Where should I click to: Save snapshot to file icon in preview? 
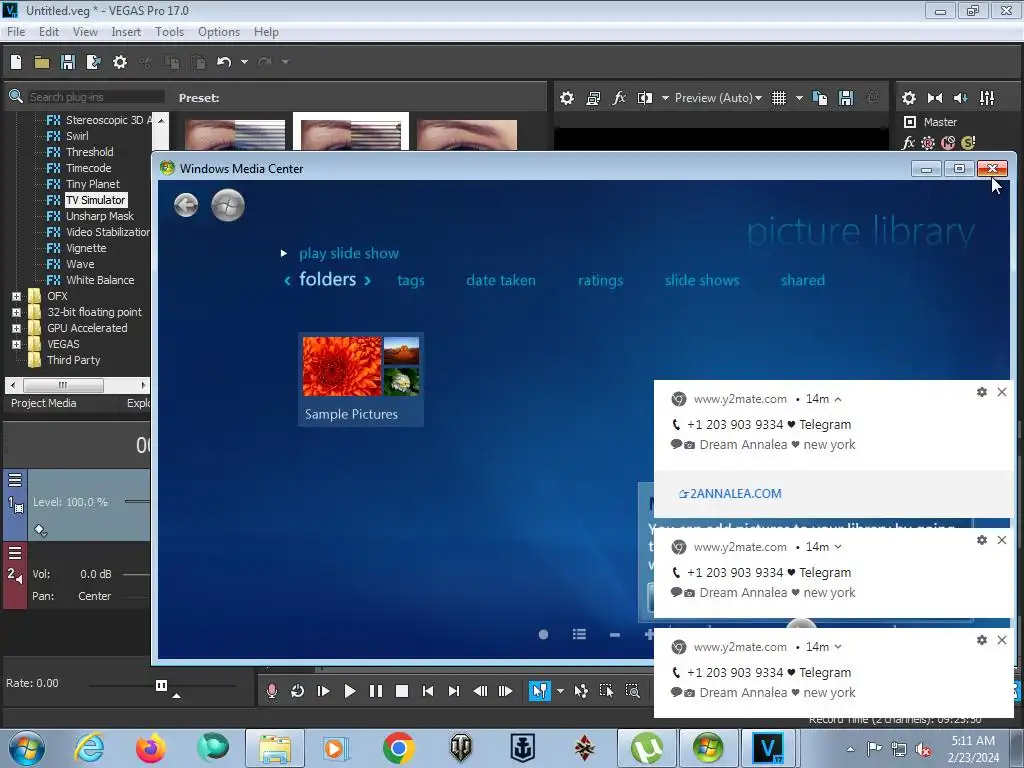point(846,98)
